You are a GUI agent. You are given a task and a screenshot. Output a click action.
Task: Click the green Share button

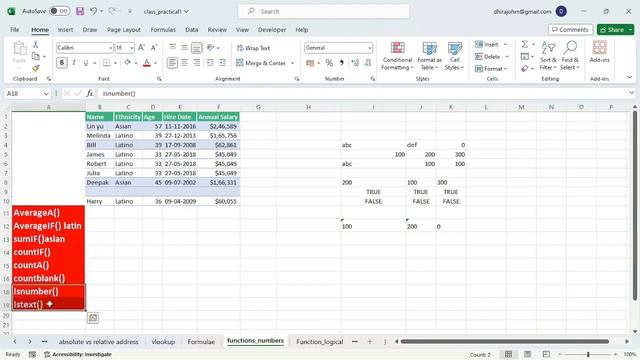tap(612, 29)
